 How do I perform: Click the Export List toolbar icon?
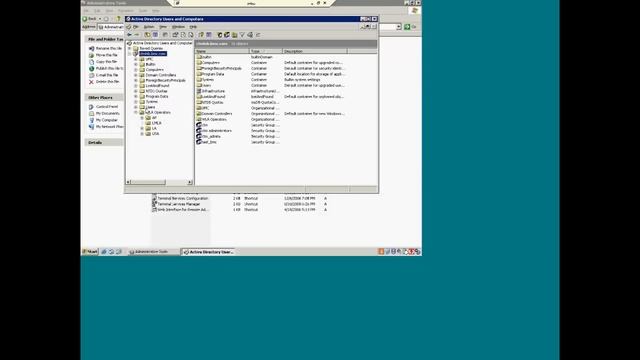tap(191, 35)
